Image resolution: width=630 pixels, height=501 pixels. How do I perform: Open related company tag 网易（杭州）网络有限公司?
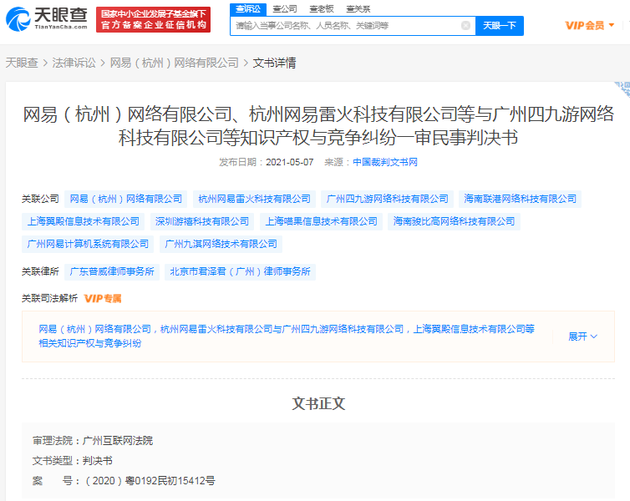[x=126, y=199]
